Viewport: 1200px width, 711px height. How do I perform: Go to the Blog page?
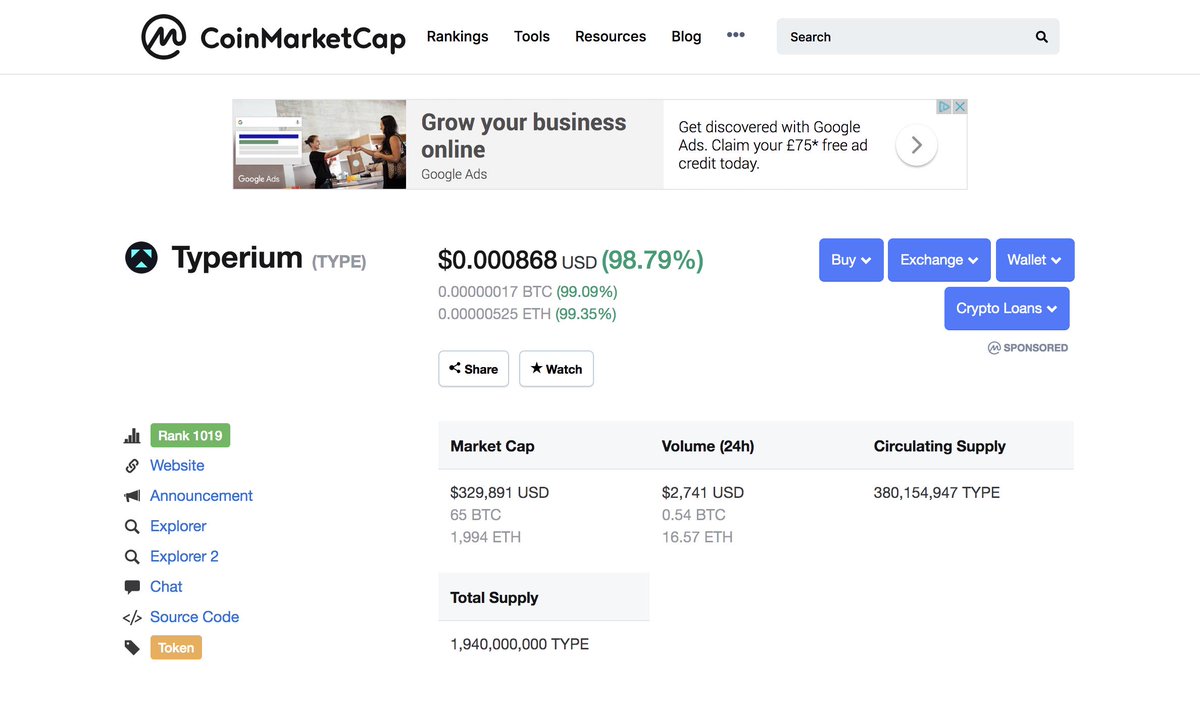(686, 36)
